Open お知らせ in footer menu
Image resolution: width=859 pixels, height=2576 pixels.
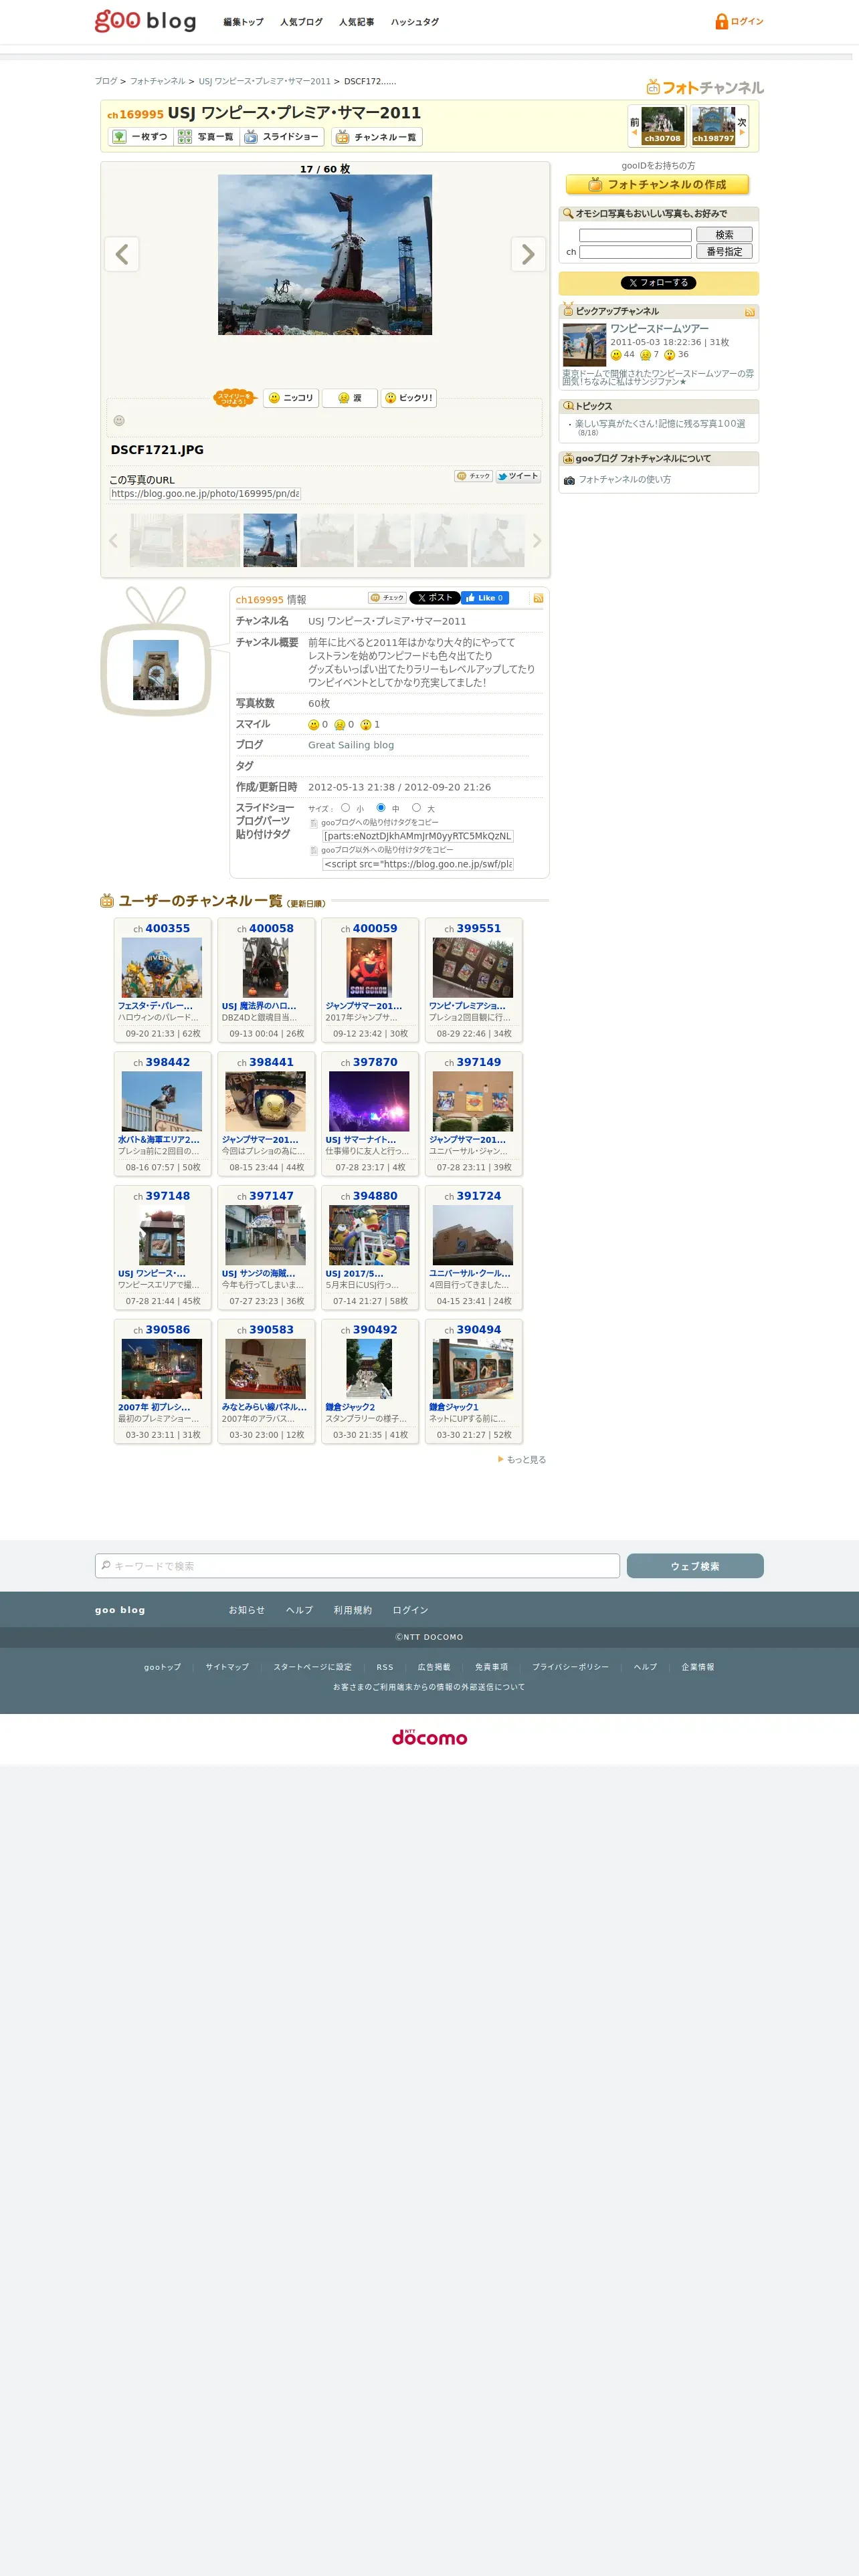tap(246, 1610)
